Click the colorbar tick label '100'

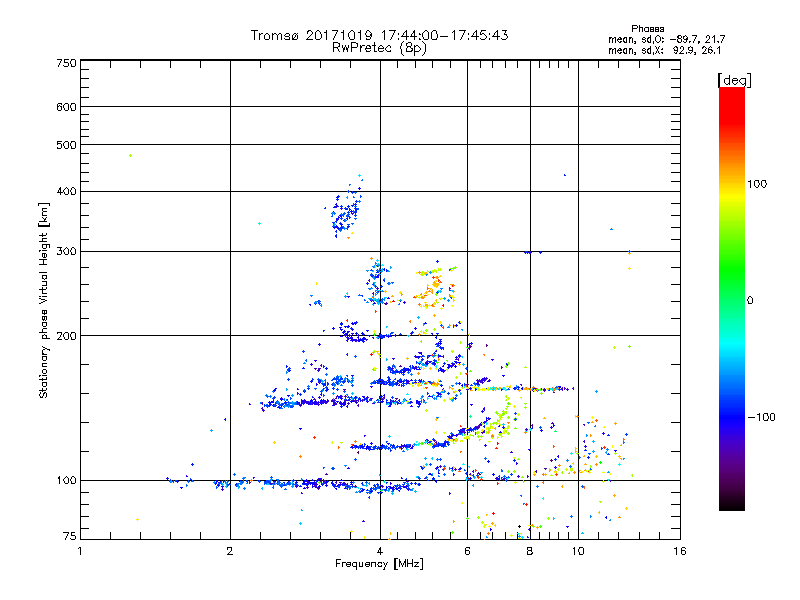pyautogui.click(x=757, y=184)
